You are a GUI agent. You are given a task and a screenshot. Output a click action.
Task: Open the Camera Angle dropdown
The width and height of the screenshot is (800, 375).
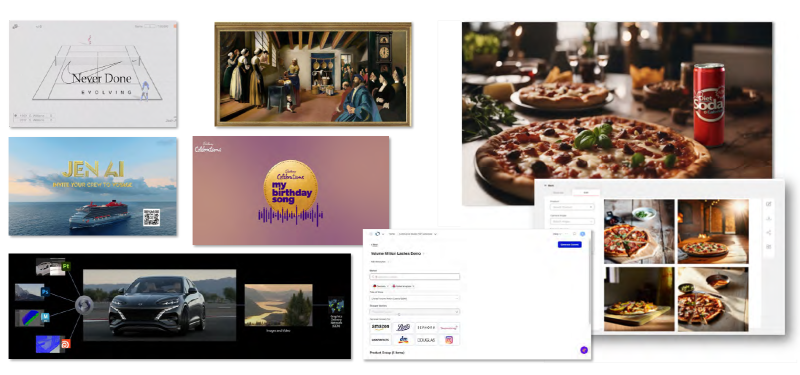pyautogui.click(x=572, y=221)
